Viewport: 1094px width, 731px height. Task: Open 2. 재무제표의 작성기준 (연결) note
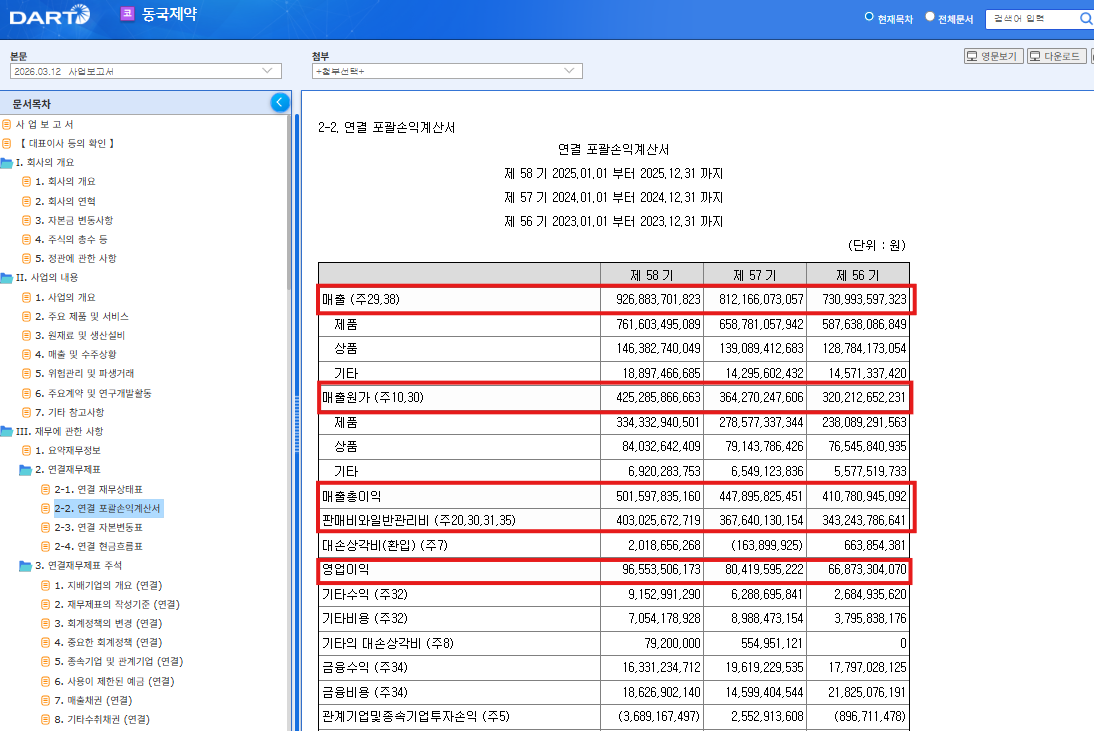tap(117, 605)
